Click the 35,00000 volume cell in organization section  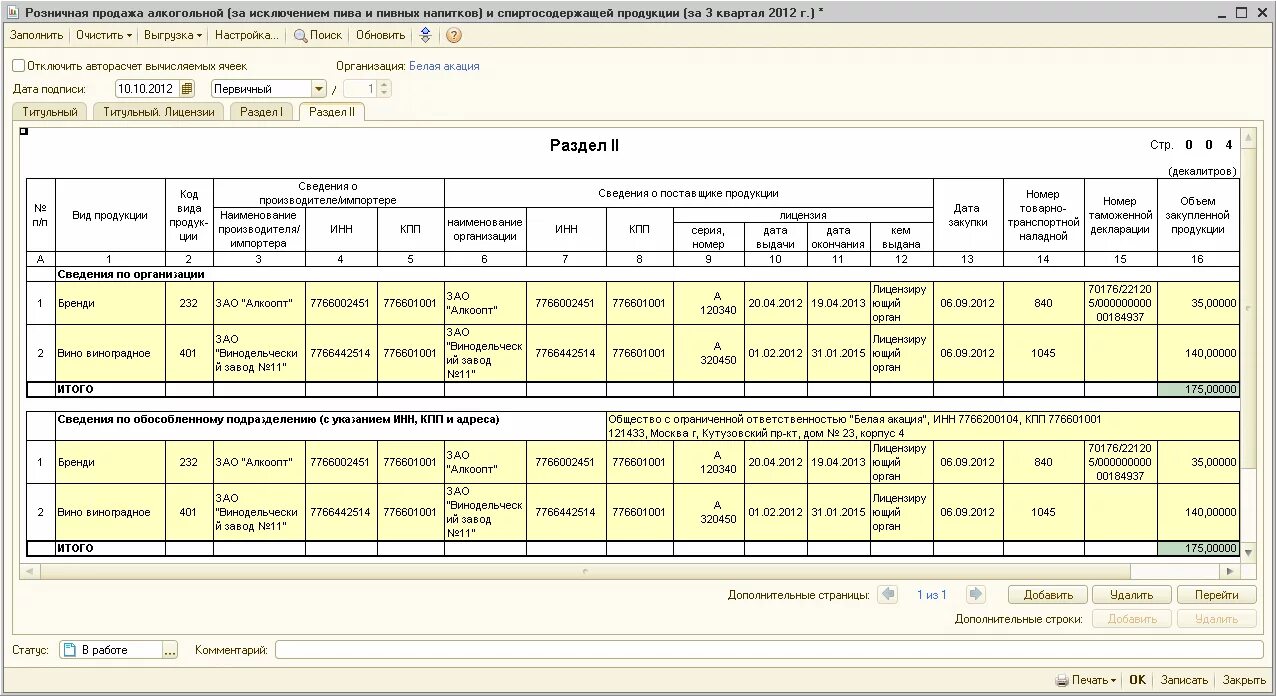click(1198, 303)
